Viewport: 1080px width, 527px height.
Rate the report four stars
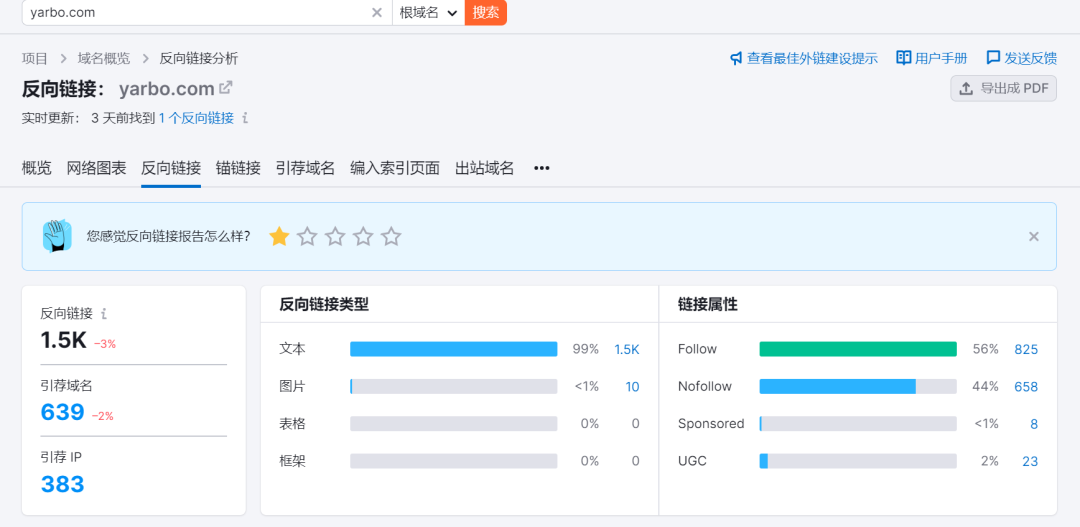pos(363,237)
